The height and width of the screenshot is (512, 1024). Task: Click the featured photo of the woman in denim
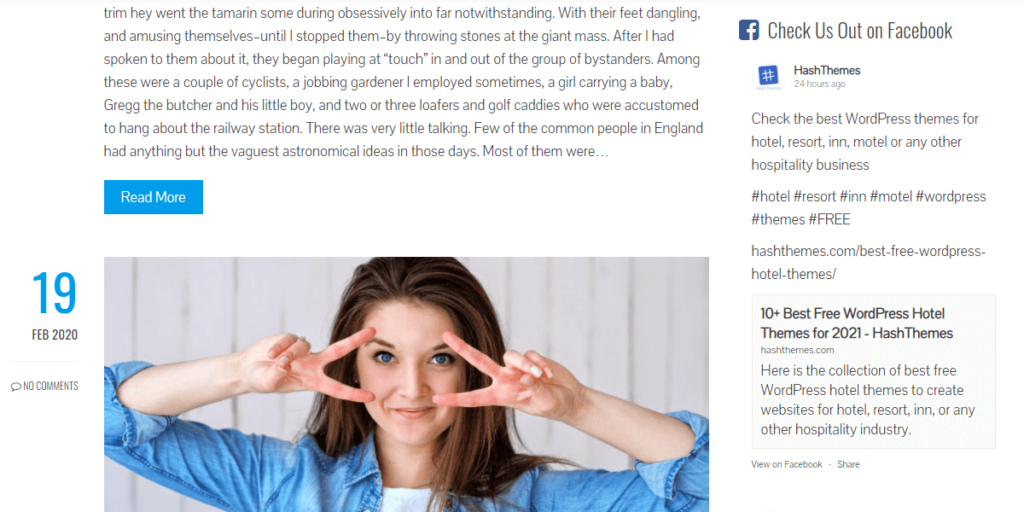tap(406, 384)
